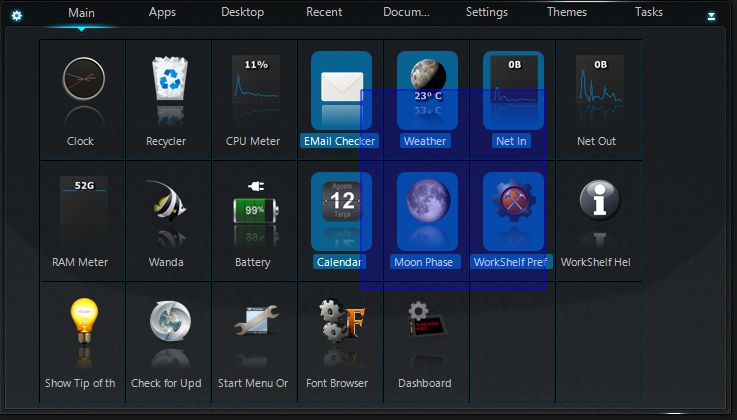737x420 pixels.
Task: Click the gear settings button at top-left
Action: click(17, 15)
